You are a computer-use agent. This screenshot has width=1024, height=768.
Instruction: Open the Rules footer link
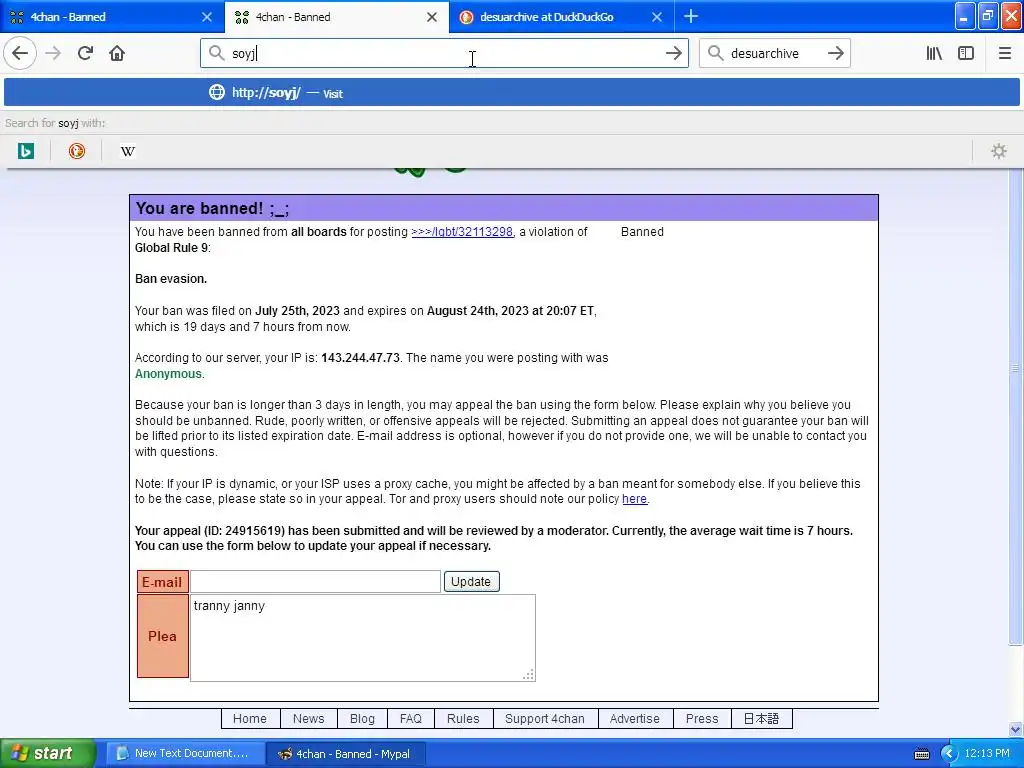coord(463,718)
